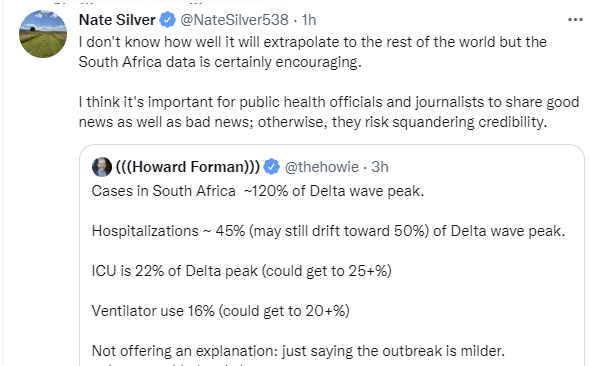Click the Ventilator use 16% line

click(x=220, y=311)
